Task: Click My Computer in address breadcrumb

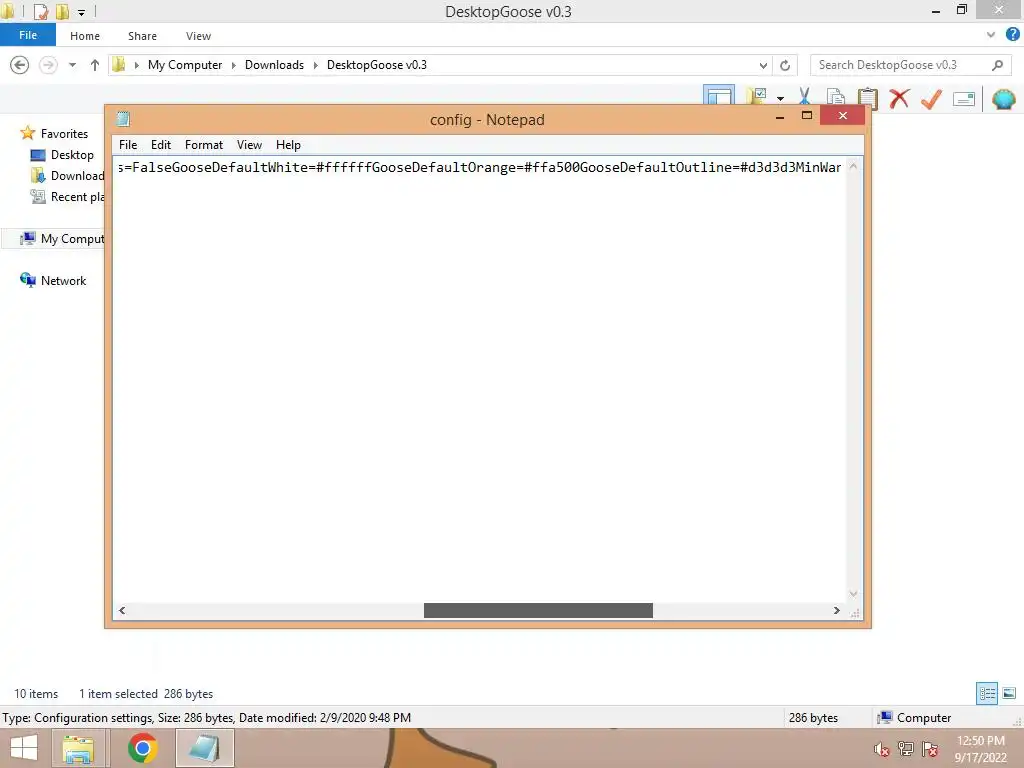Action: point(185,65)
